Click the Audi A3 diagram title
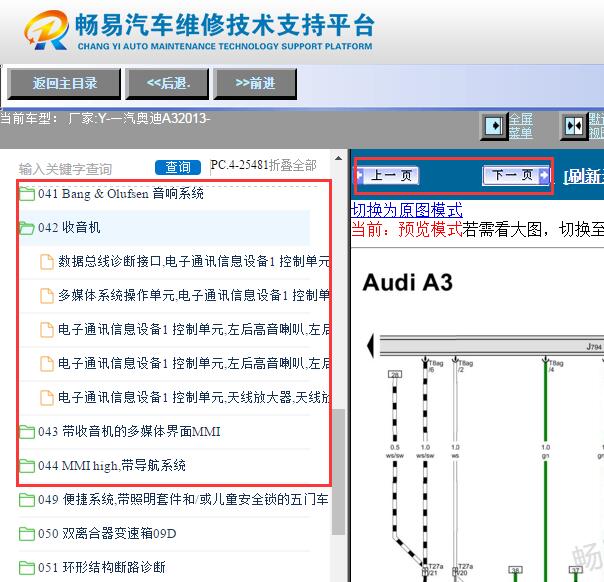 pyautogui.click(x=407, y=282)
